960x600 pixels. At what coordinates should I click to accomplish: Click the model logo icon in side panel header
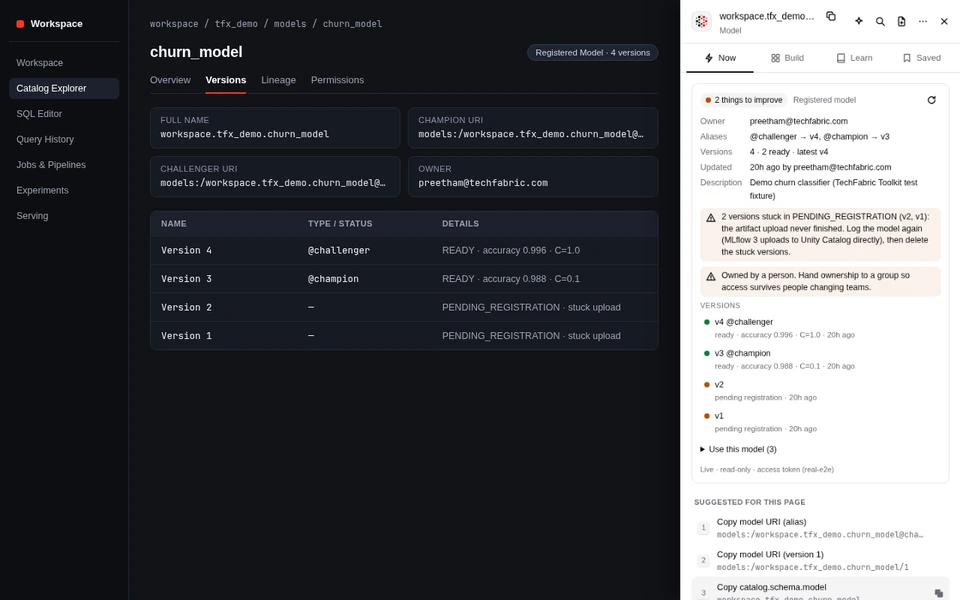tap(701, 21)
